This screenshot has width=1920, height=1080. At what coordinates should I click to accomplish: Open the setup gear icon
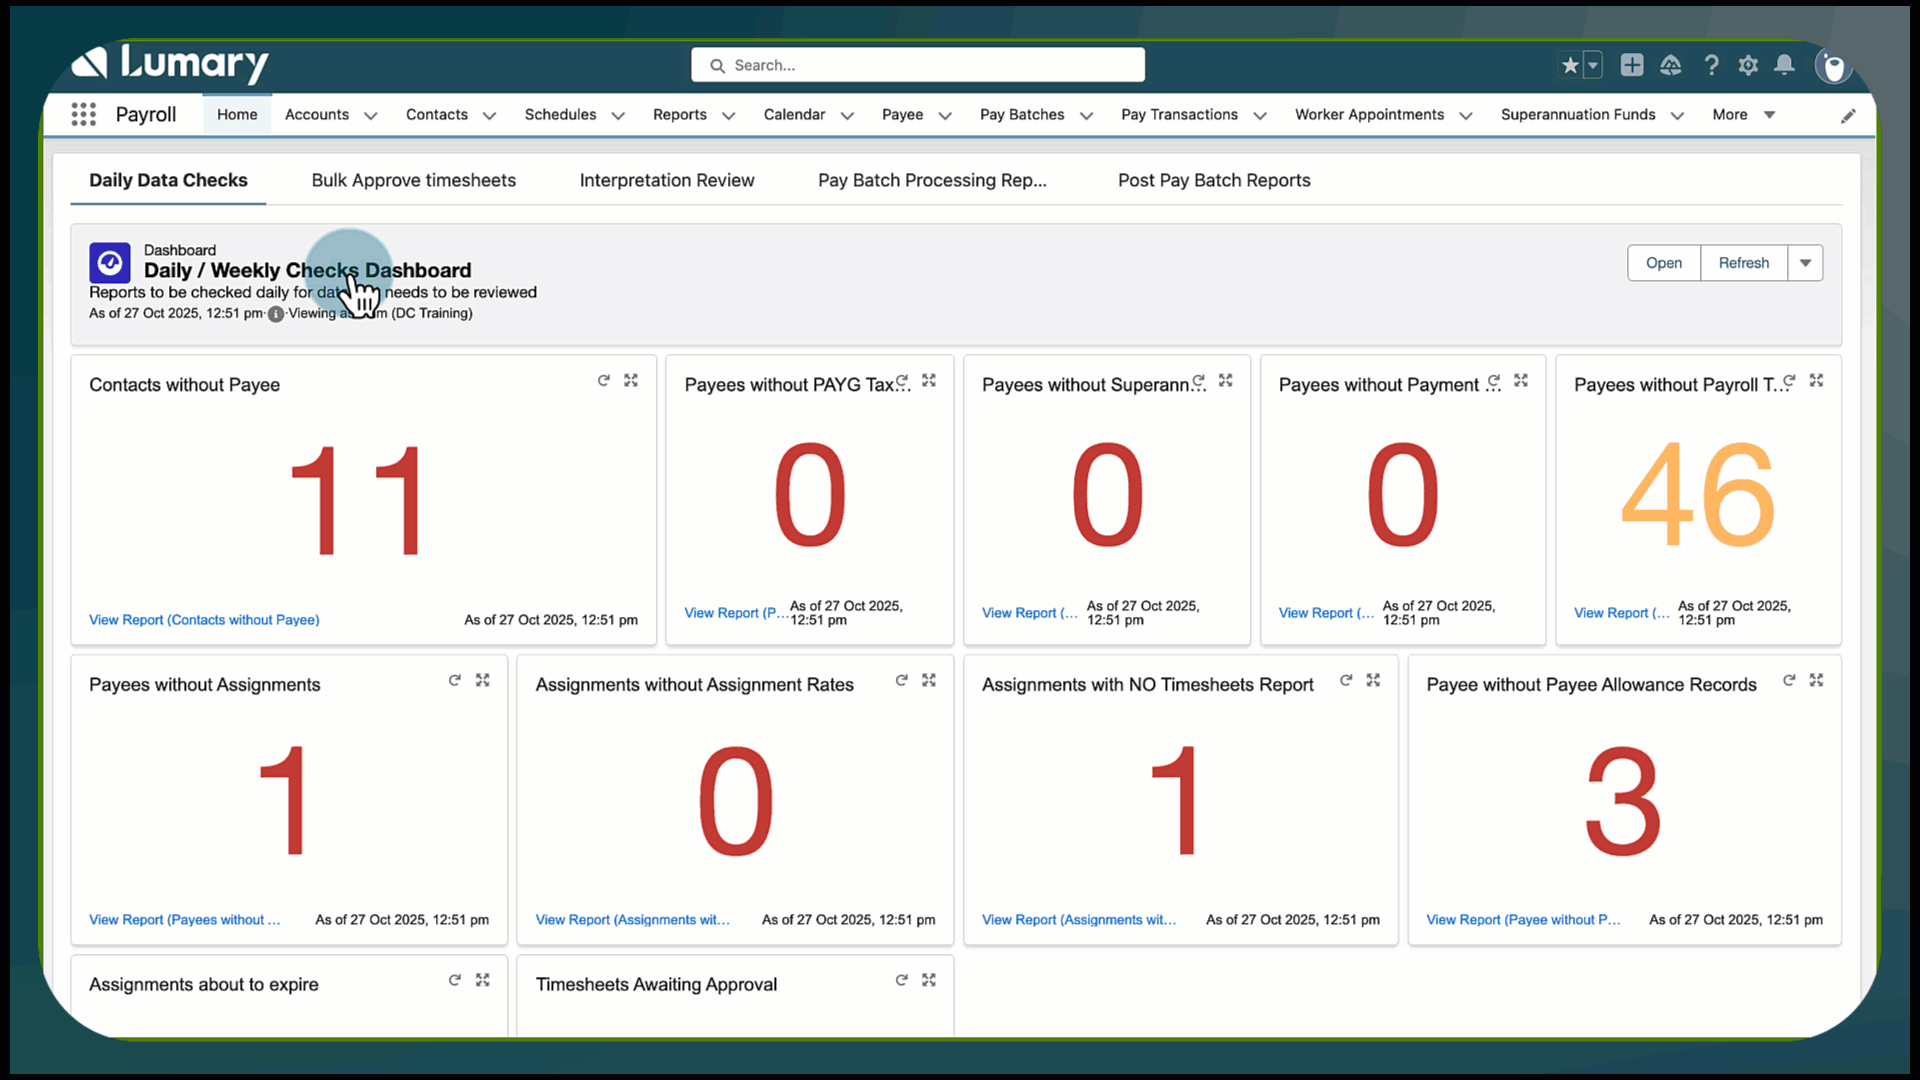(x=1748, y=65)
